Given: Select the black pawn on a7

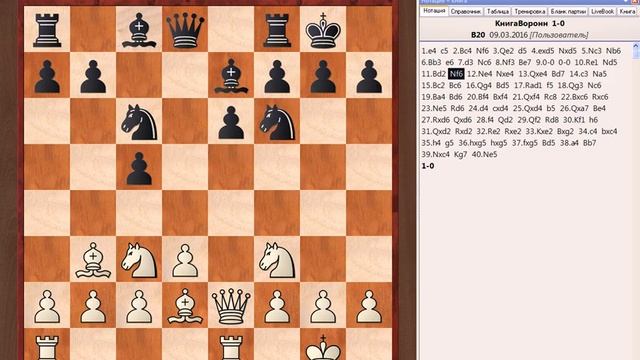Looking at the screenshot, I should pyautogui.click(x=47, y=77).
